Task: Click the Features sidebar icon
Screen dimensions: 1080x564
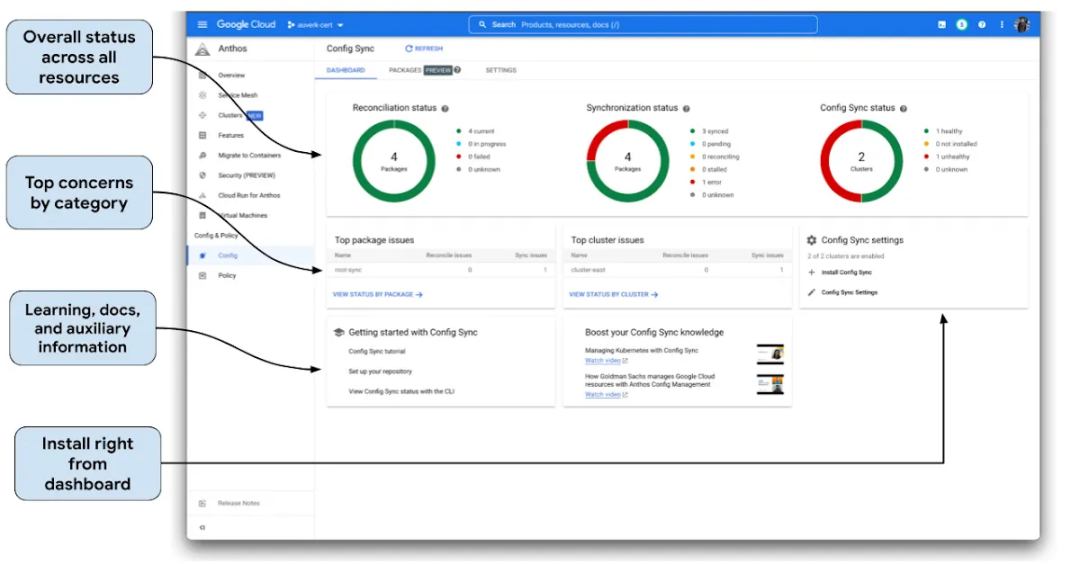Action: click(202, 135)
